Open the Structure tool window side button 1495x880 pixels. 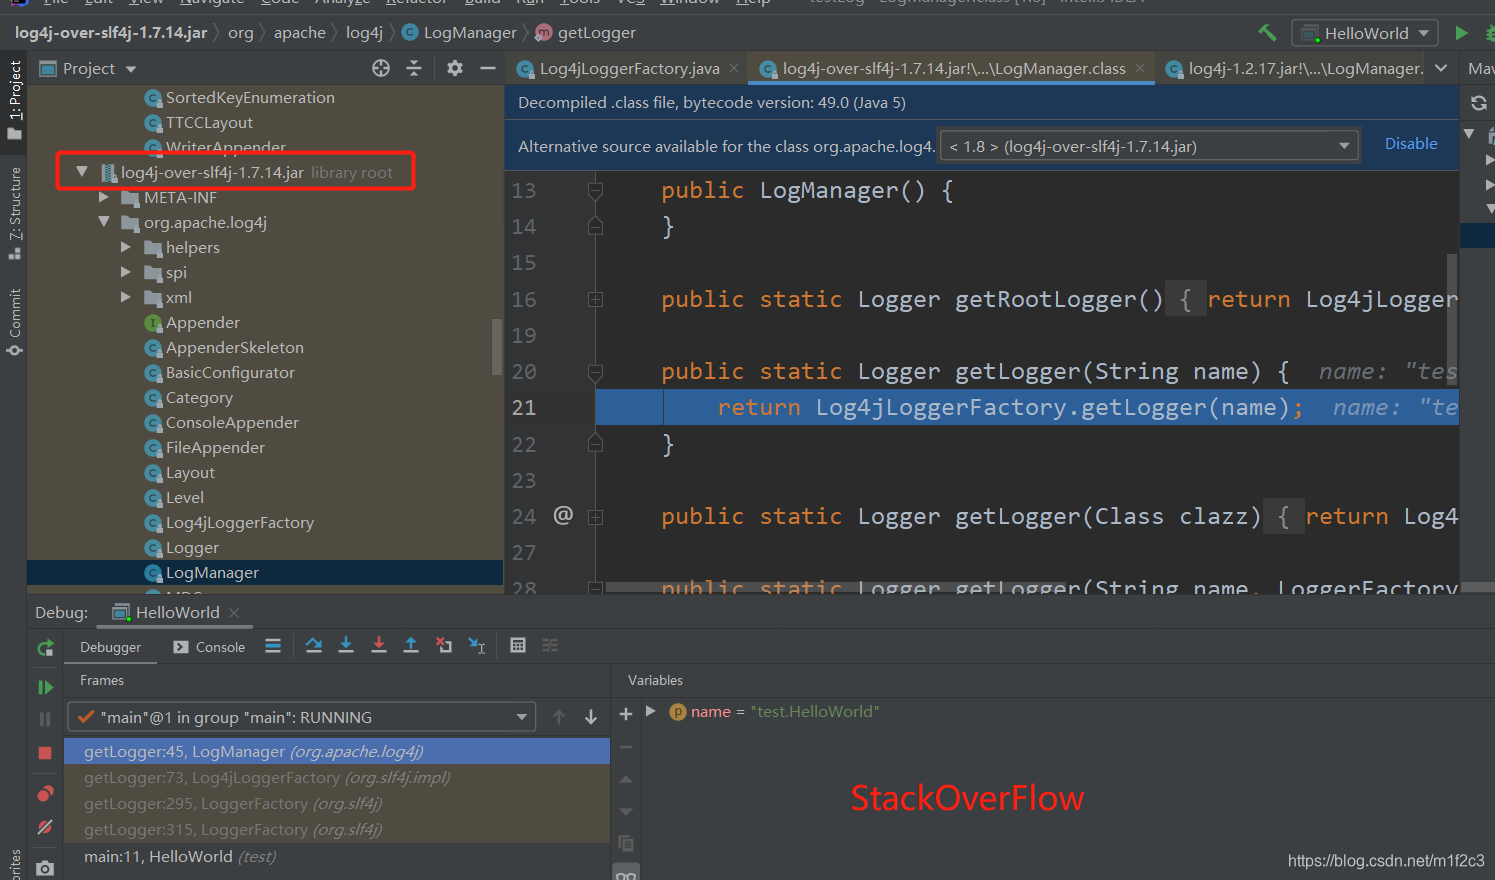point(14,212)
